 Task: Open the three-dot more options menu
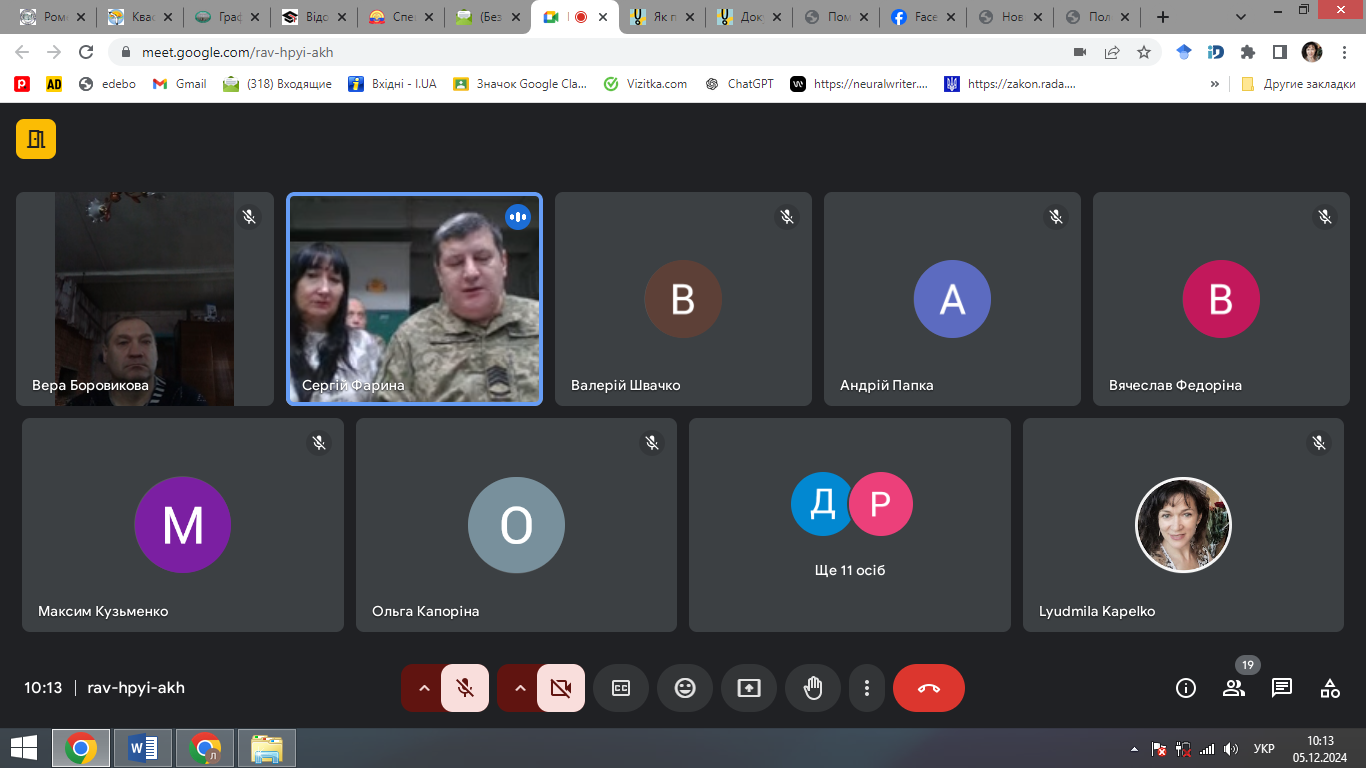[x=867, y=688]
